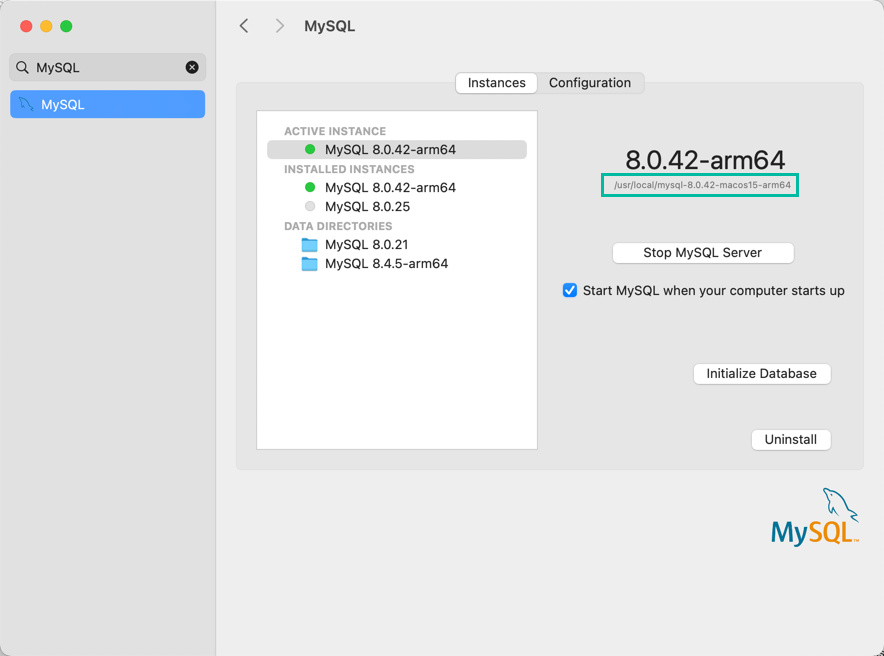Viewport: 884px width, 656px height.
Task: Select installed instance MySQL 8.0.42-arm64
Action: coord(390,188)
